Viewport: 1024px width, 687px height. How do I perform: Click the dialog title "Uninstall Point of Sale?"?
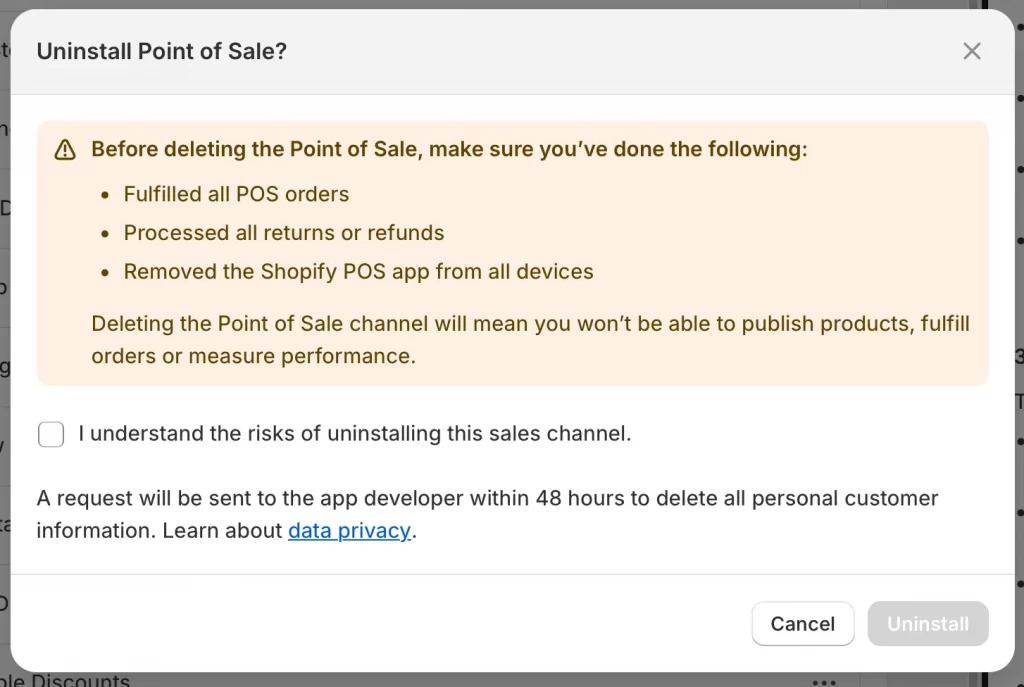[x=162, y=51]
